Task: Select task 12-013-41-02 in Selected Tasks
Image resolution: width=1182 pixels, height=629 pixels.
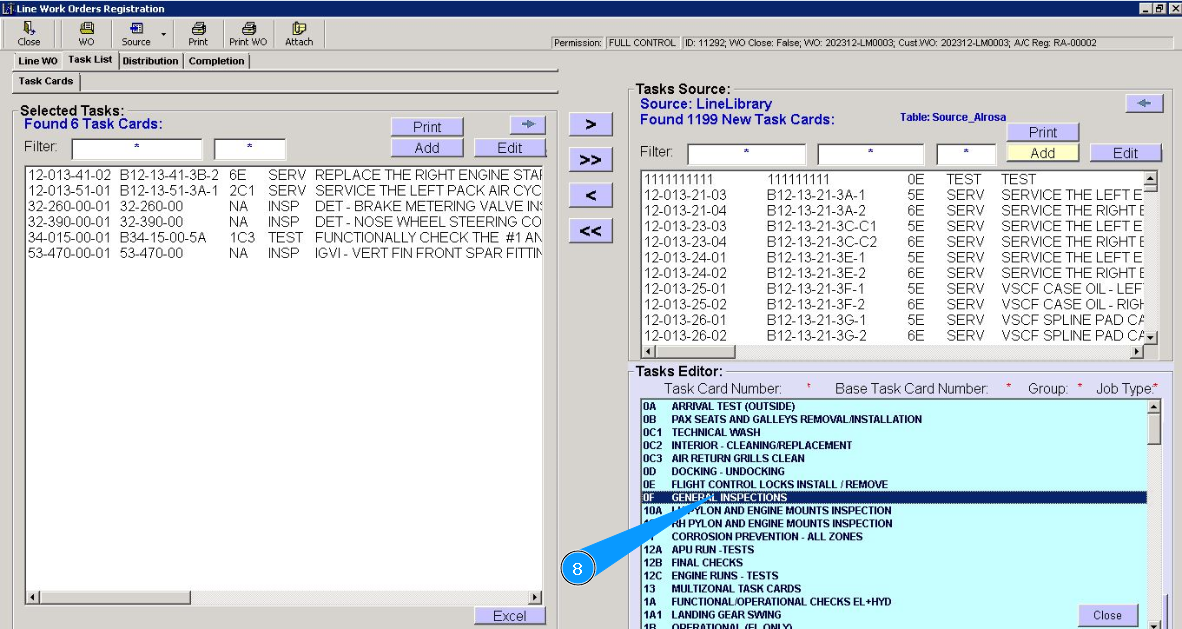Action: tap(284, 175)
